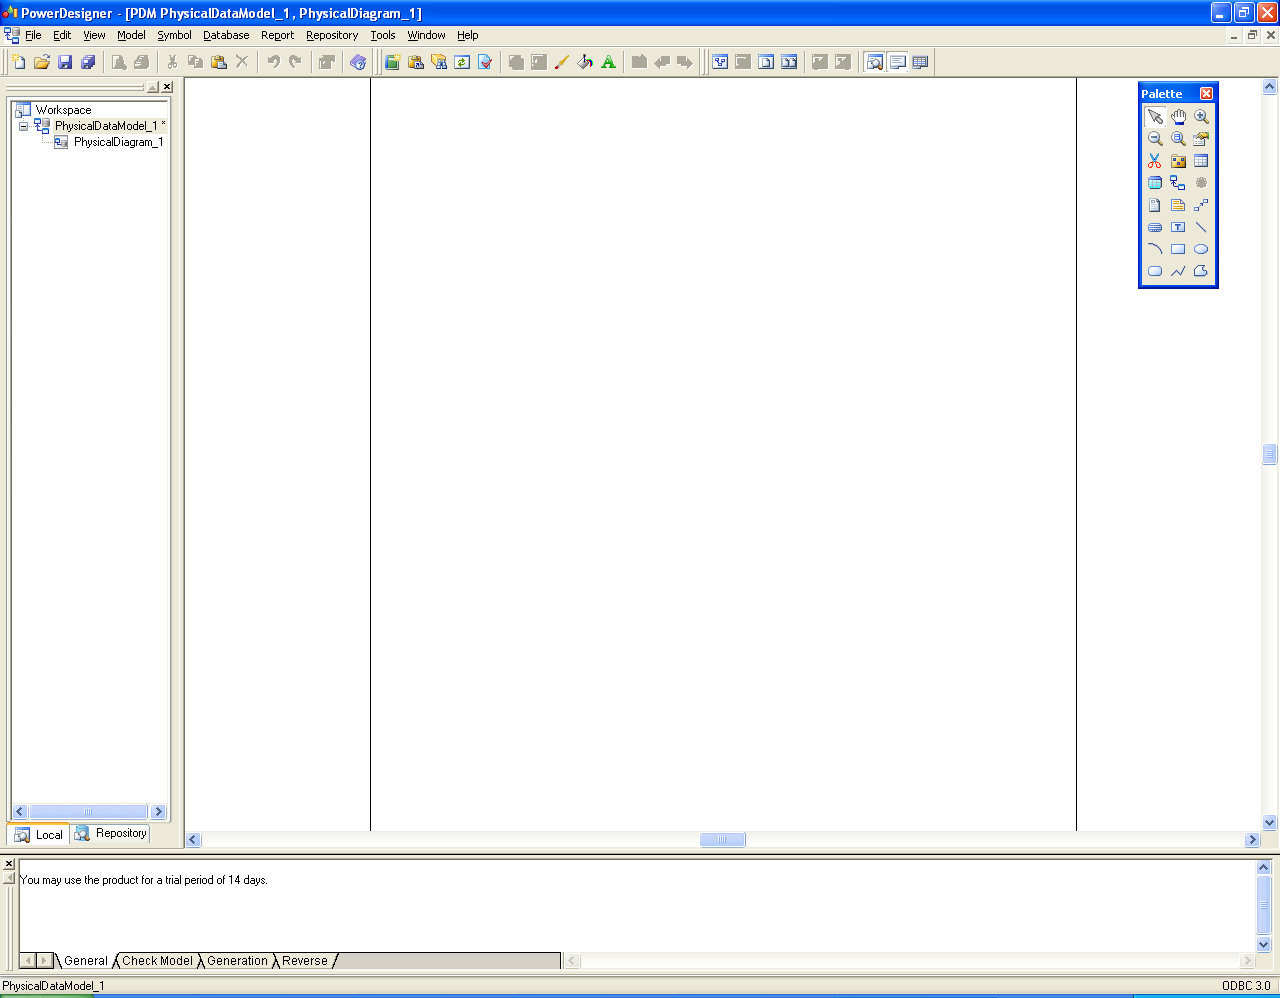Screen dimensions: 1280x998
Task: Collapse the PhysicalDataModel_1 tree node
Action: pyautogui.click(x=23, y=126)
